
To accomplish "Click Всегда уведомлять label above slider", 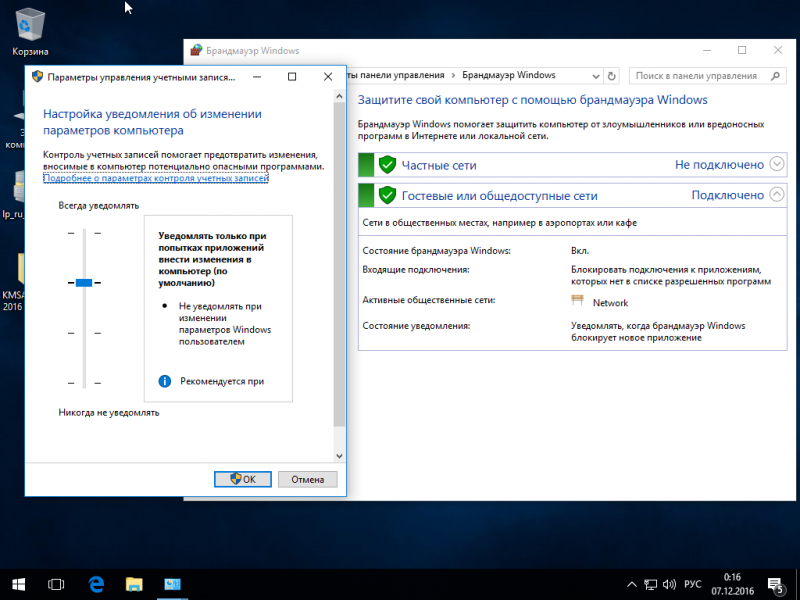I will pos(98,206).
